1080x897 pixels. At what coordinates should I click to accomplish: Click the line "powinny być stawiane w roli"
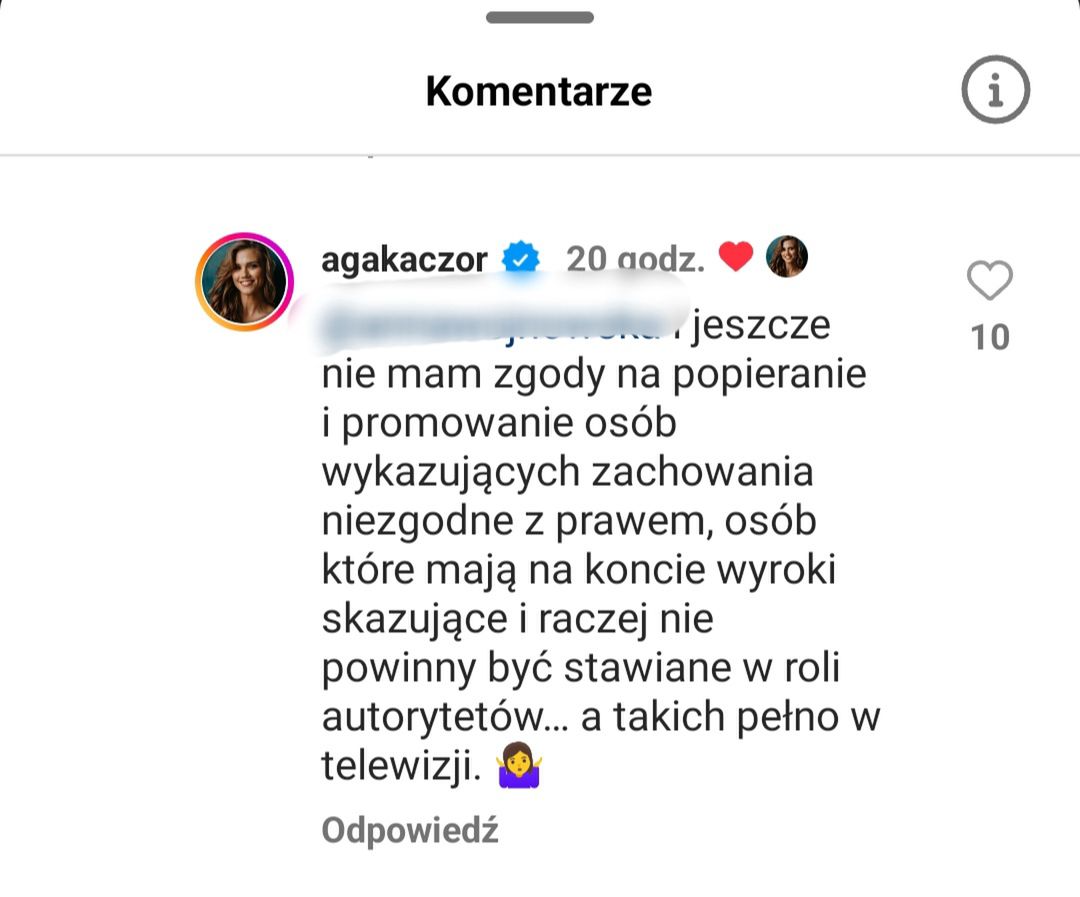(580, 668)
